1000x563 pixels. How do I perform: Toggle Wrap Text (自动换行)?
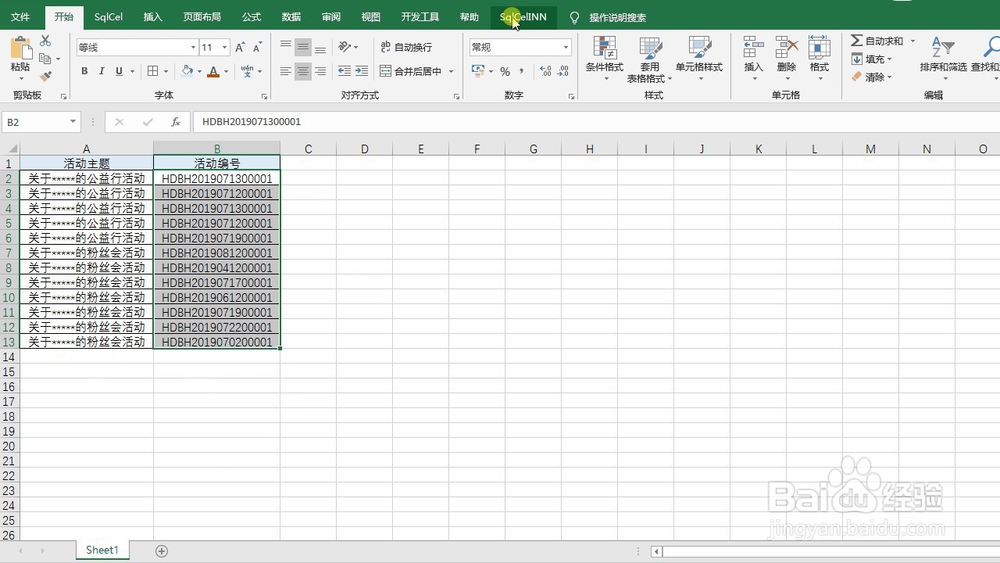point(406,47)
